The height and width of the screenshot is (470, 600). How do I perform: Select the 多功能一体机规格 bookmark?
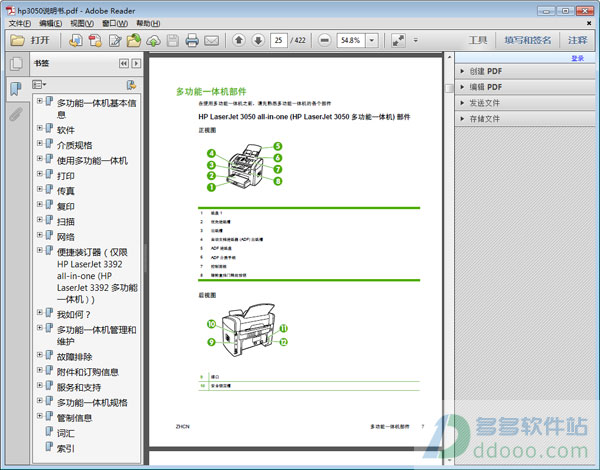(92, 403)
